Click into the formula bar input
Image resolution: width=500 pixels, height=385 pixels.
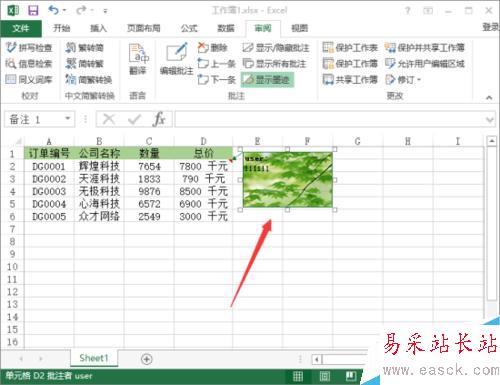tap(330, 119)
